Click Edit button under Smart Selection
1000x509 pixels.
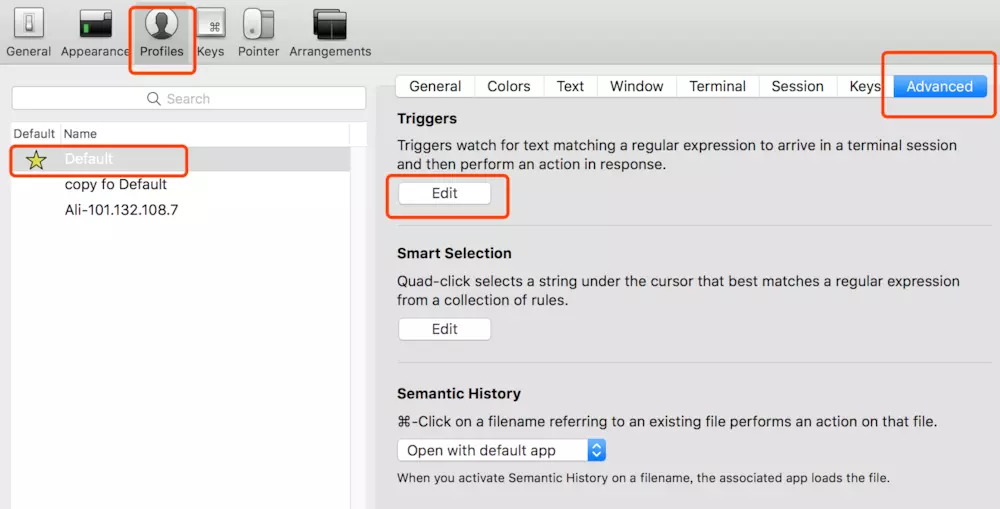445,329
